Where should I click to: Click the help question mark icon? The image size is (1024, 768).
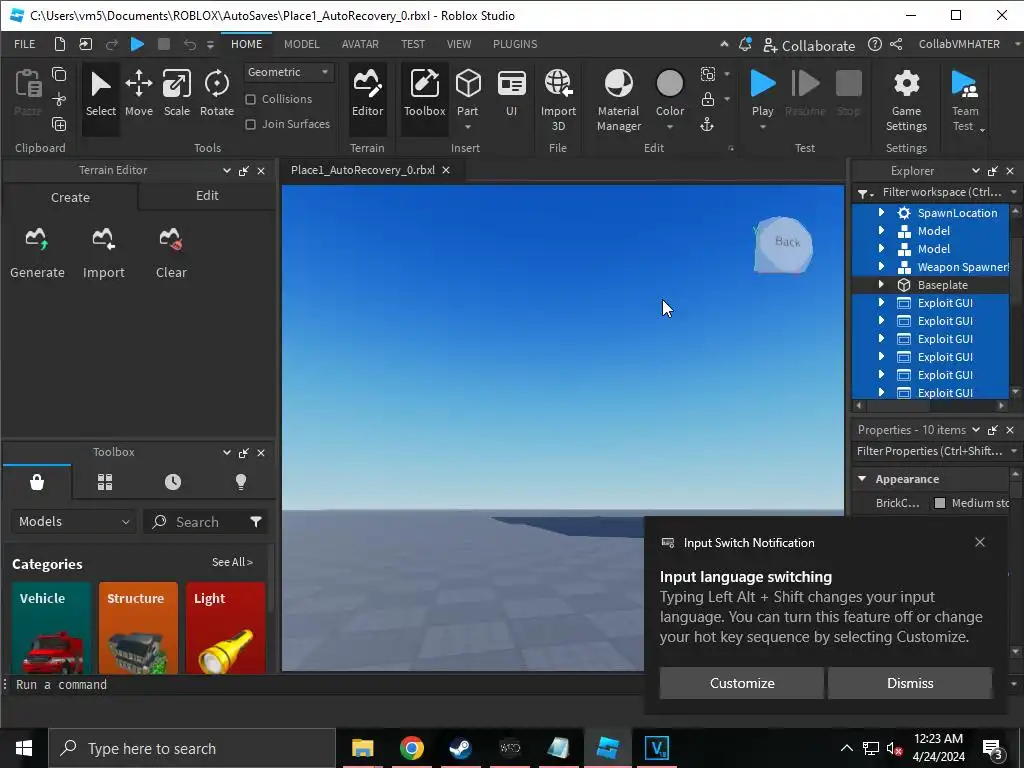click(x=874, y=44)
